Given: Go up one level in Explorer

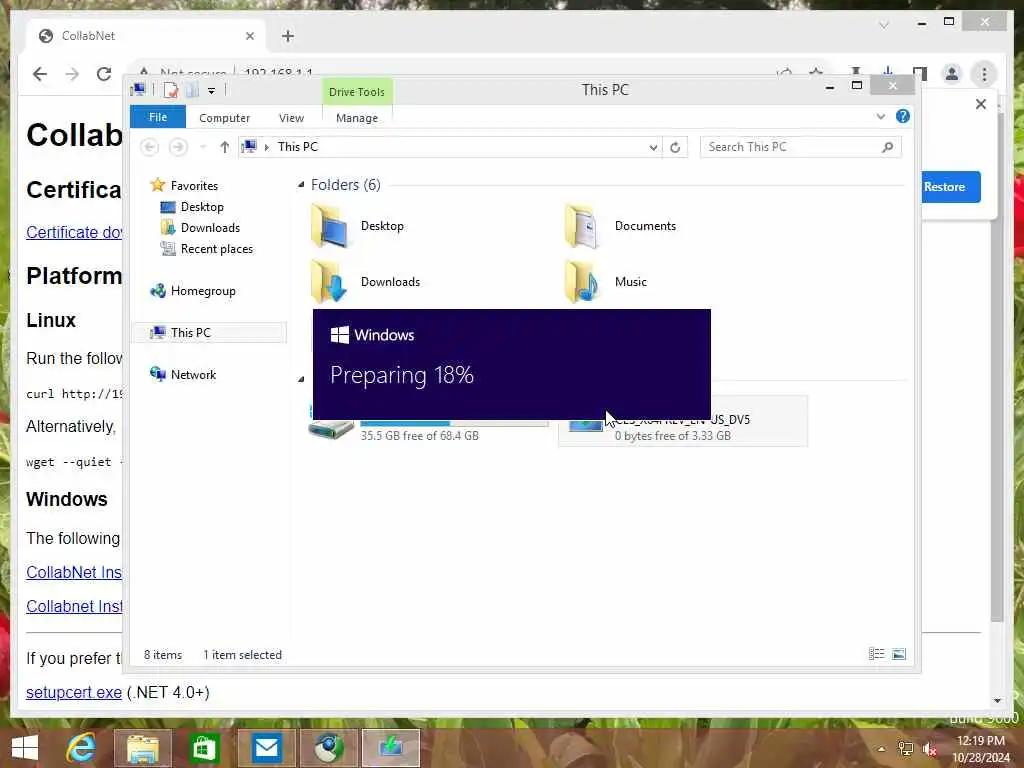Looking at the screenshot, I should (225, 147).
